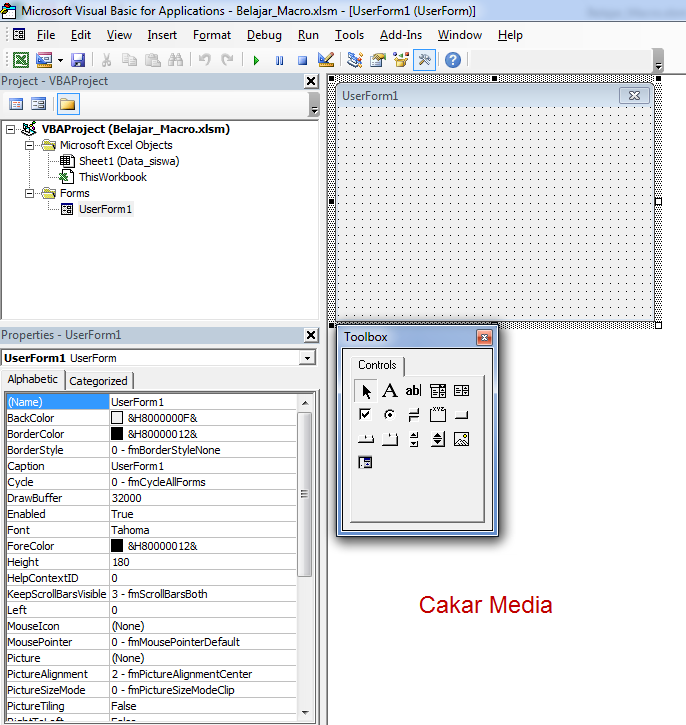Image resolution: width=686 pixels, height=725 pixels.
Task: Select the OptionButton control in Toolbox
Action: pyautogui.click(x=390, y=415)
